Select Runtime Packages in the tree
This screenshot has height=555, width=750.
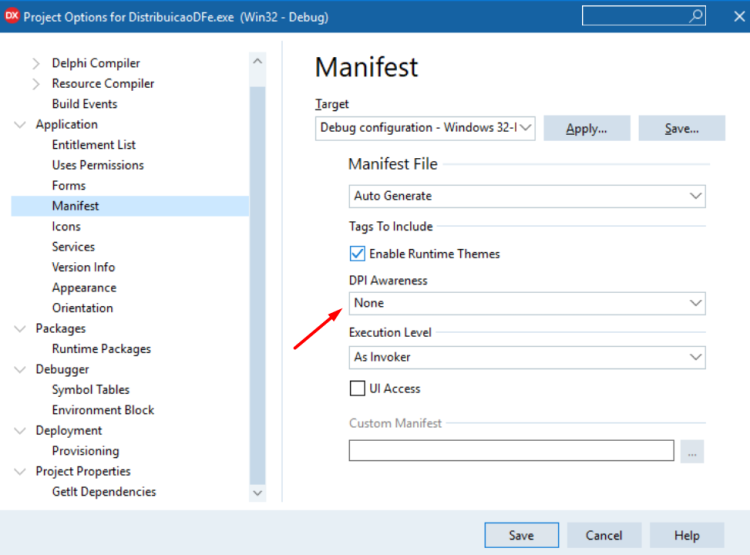click(101, 349)
